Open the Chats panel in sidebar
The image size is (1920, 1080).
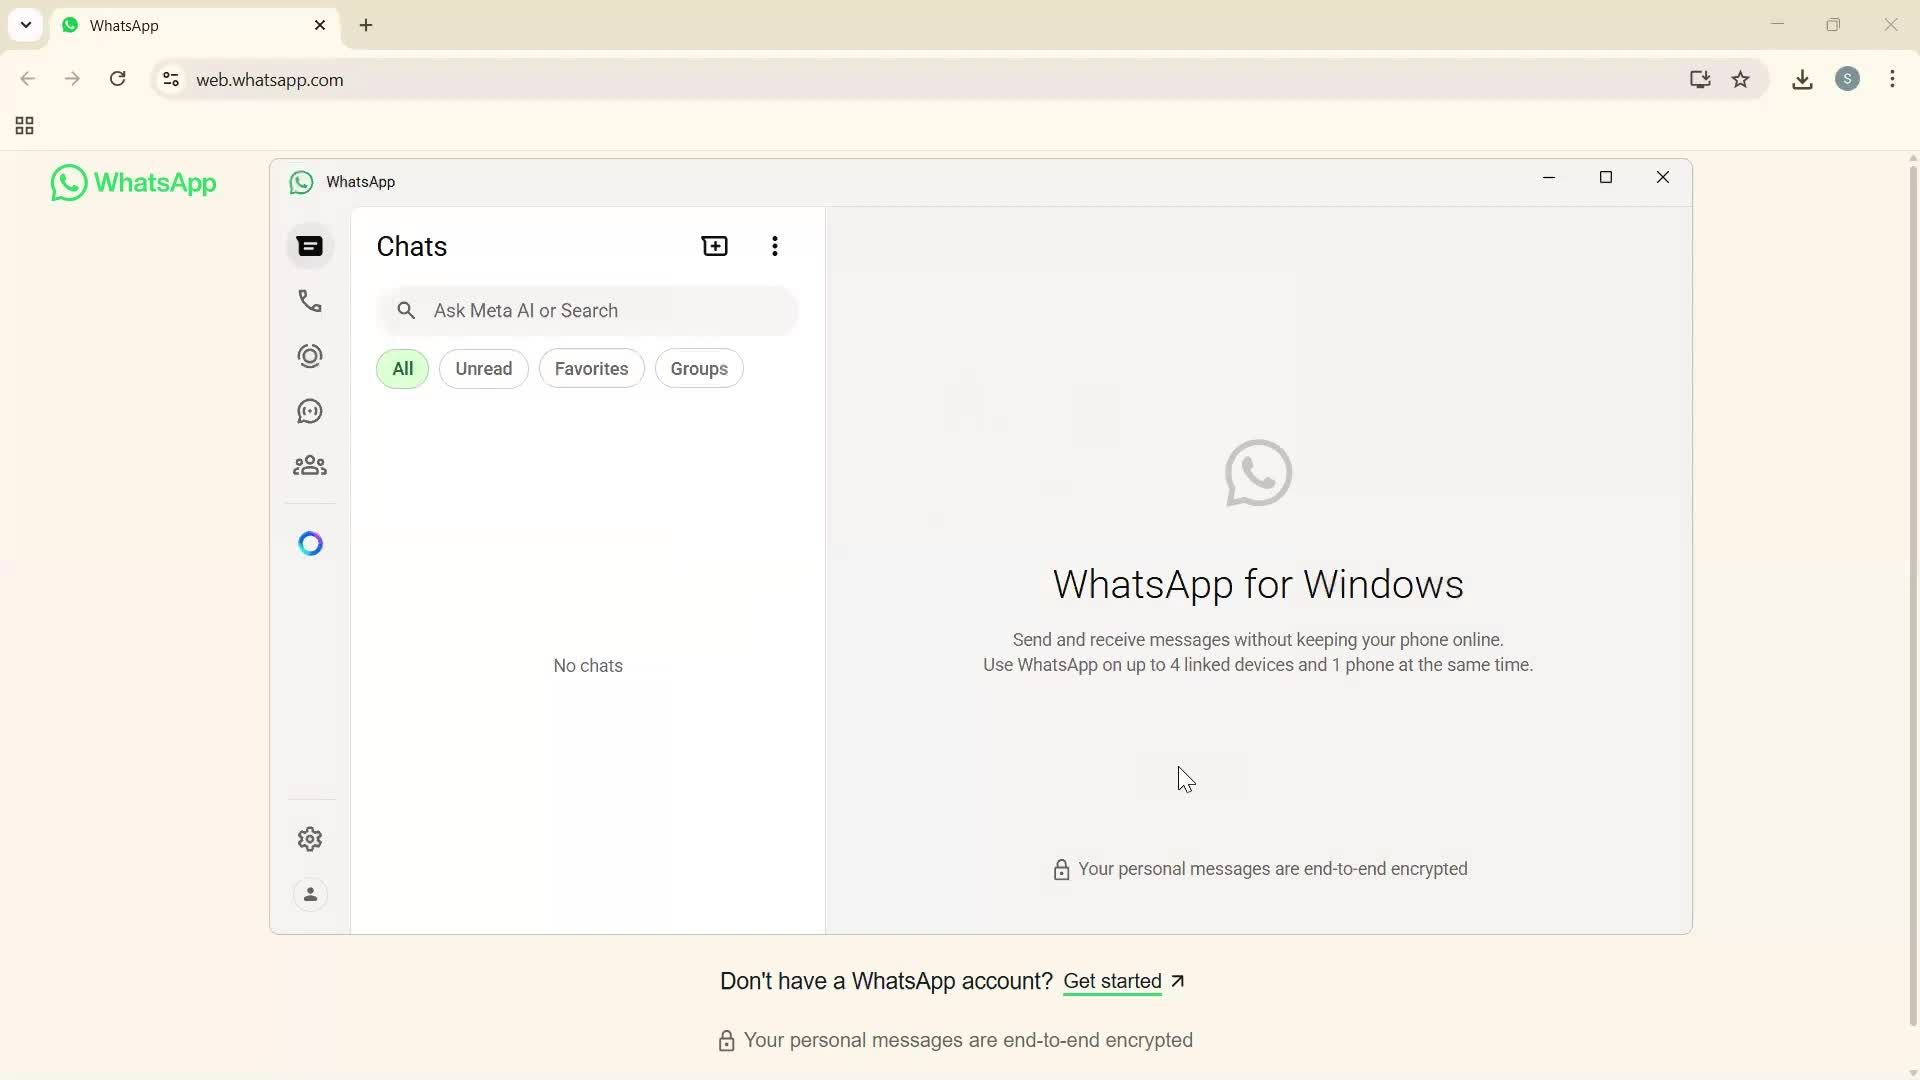[310, 245]
